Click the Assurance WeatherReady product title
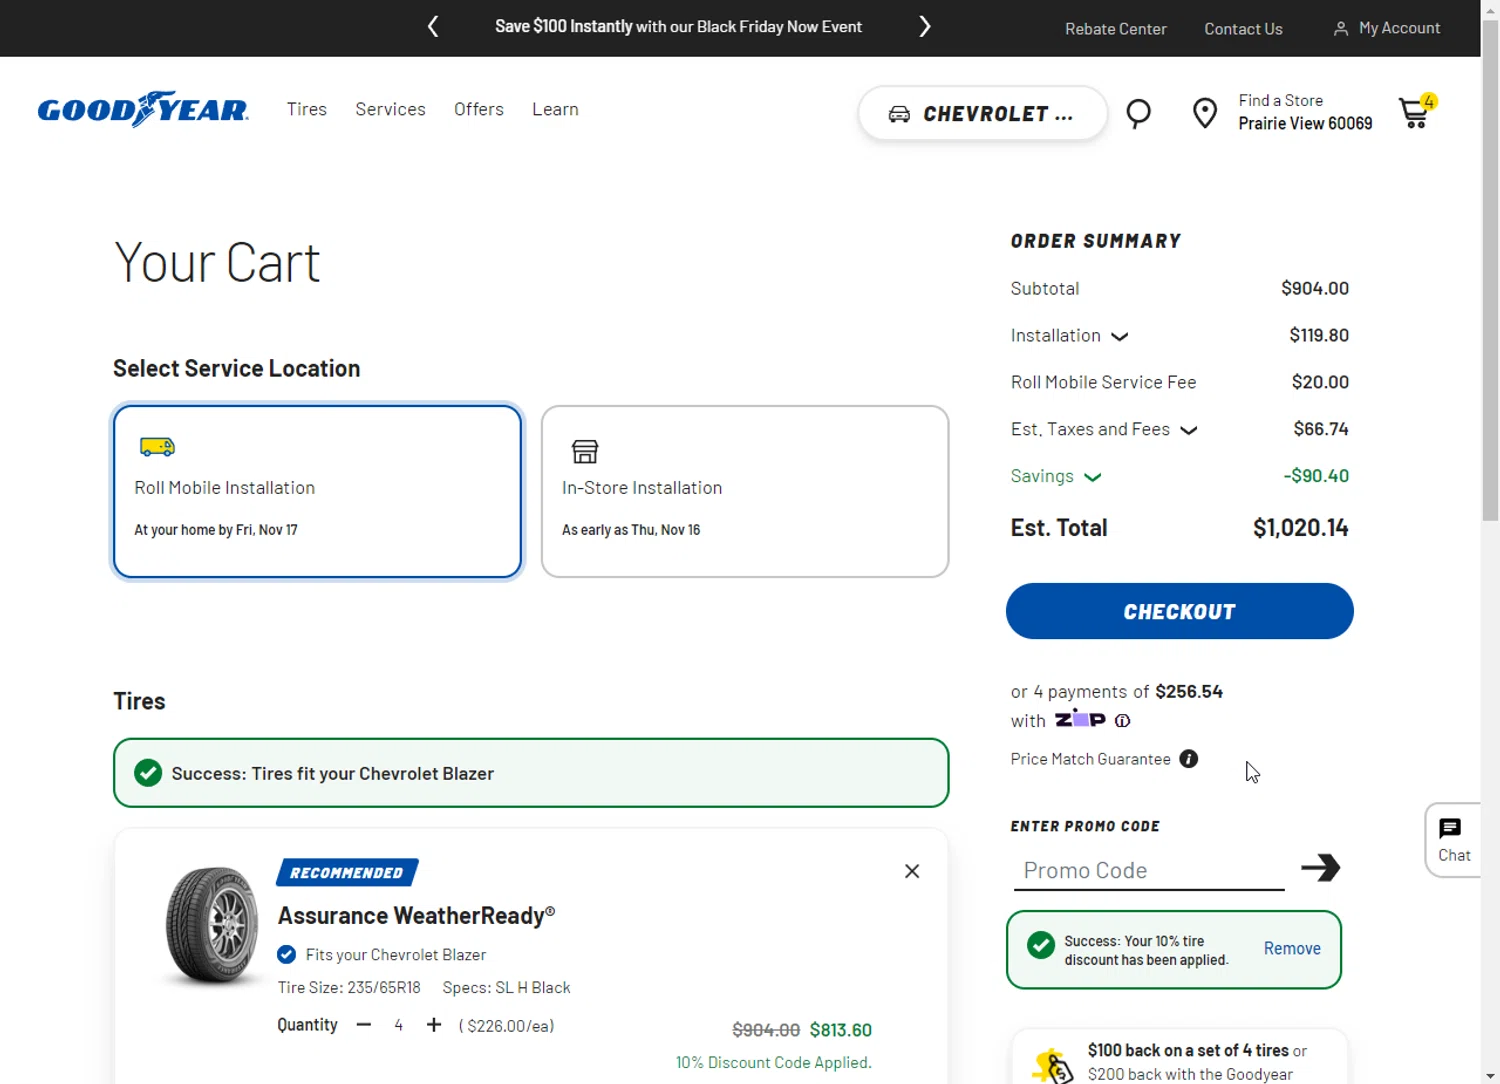Screen dimensions: 1500x1084 click(x=416, y=915)
